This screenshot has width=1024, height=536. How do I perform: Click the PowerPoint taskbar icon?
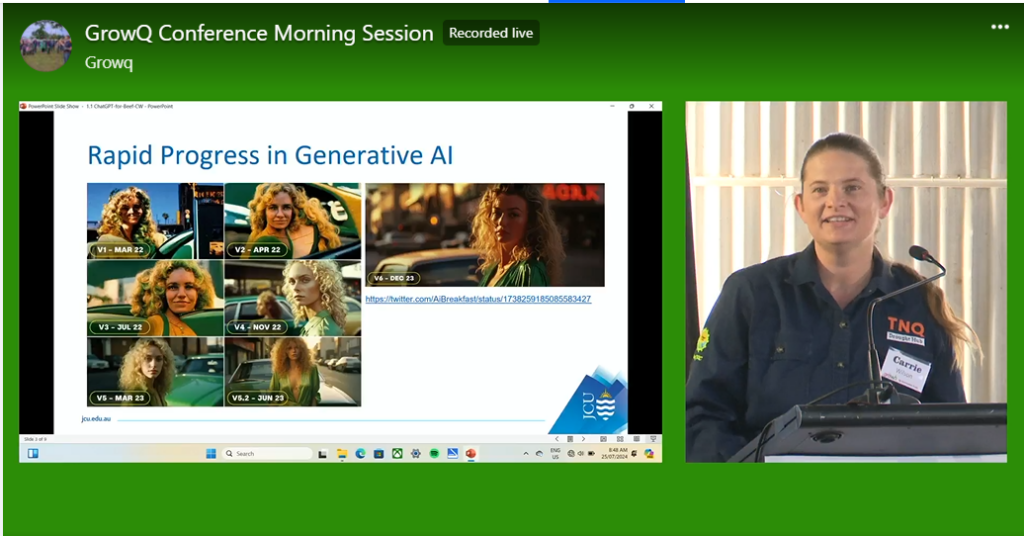click(470, 453)
